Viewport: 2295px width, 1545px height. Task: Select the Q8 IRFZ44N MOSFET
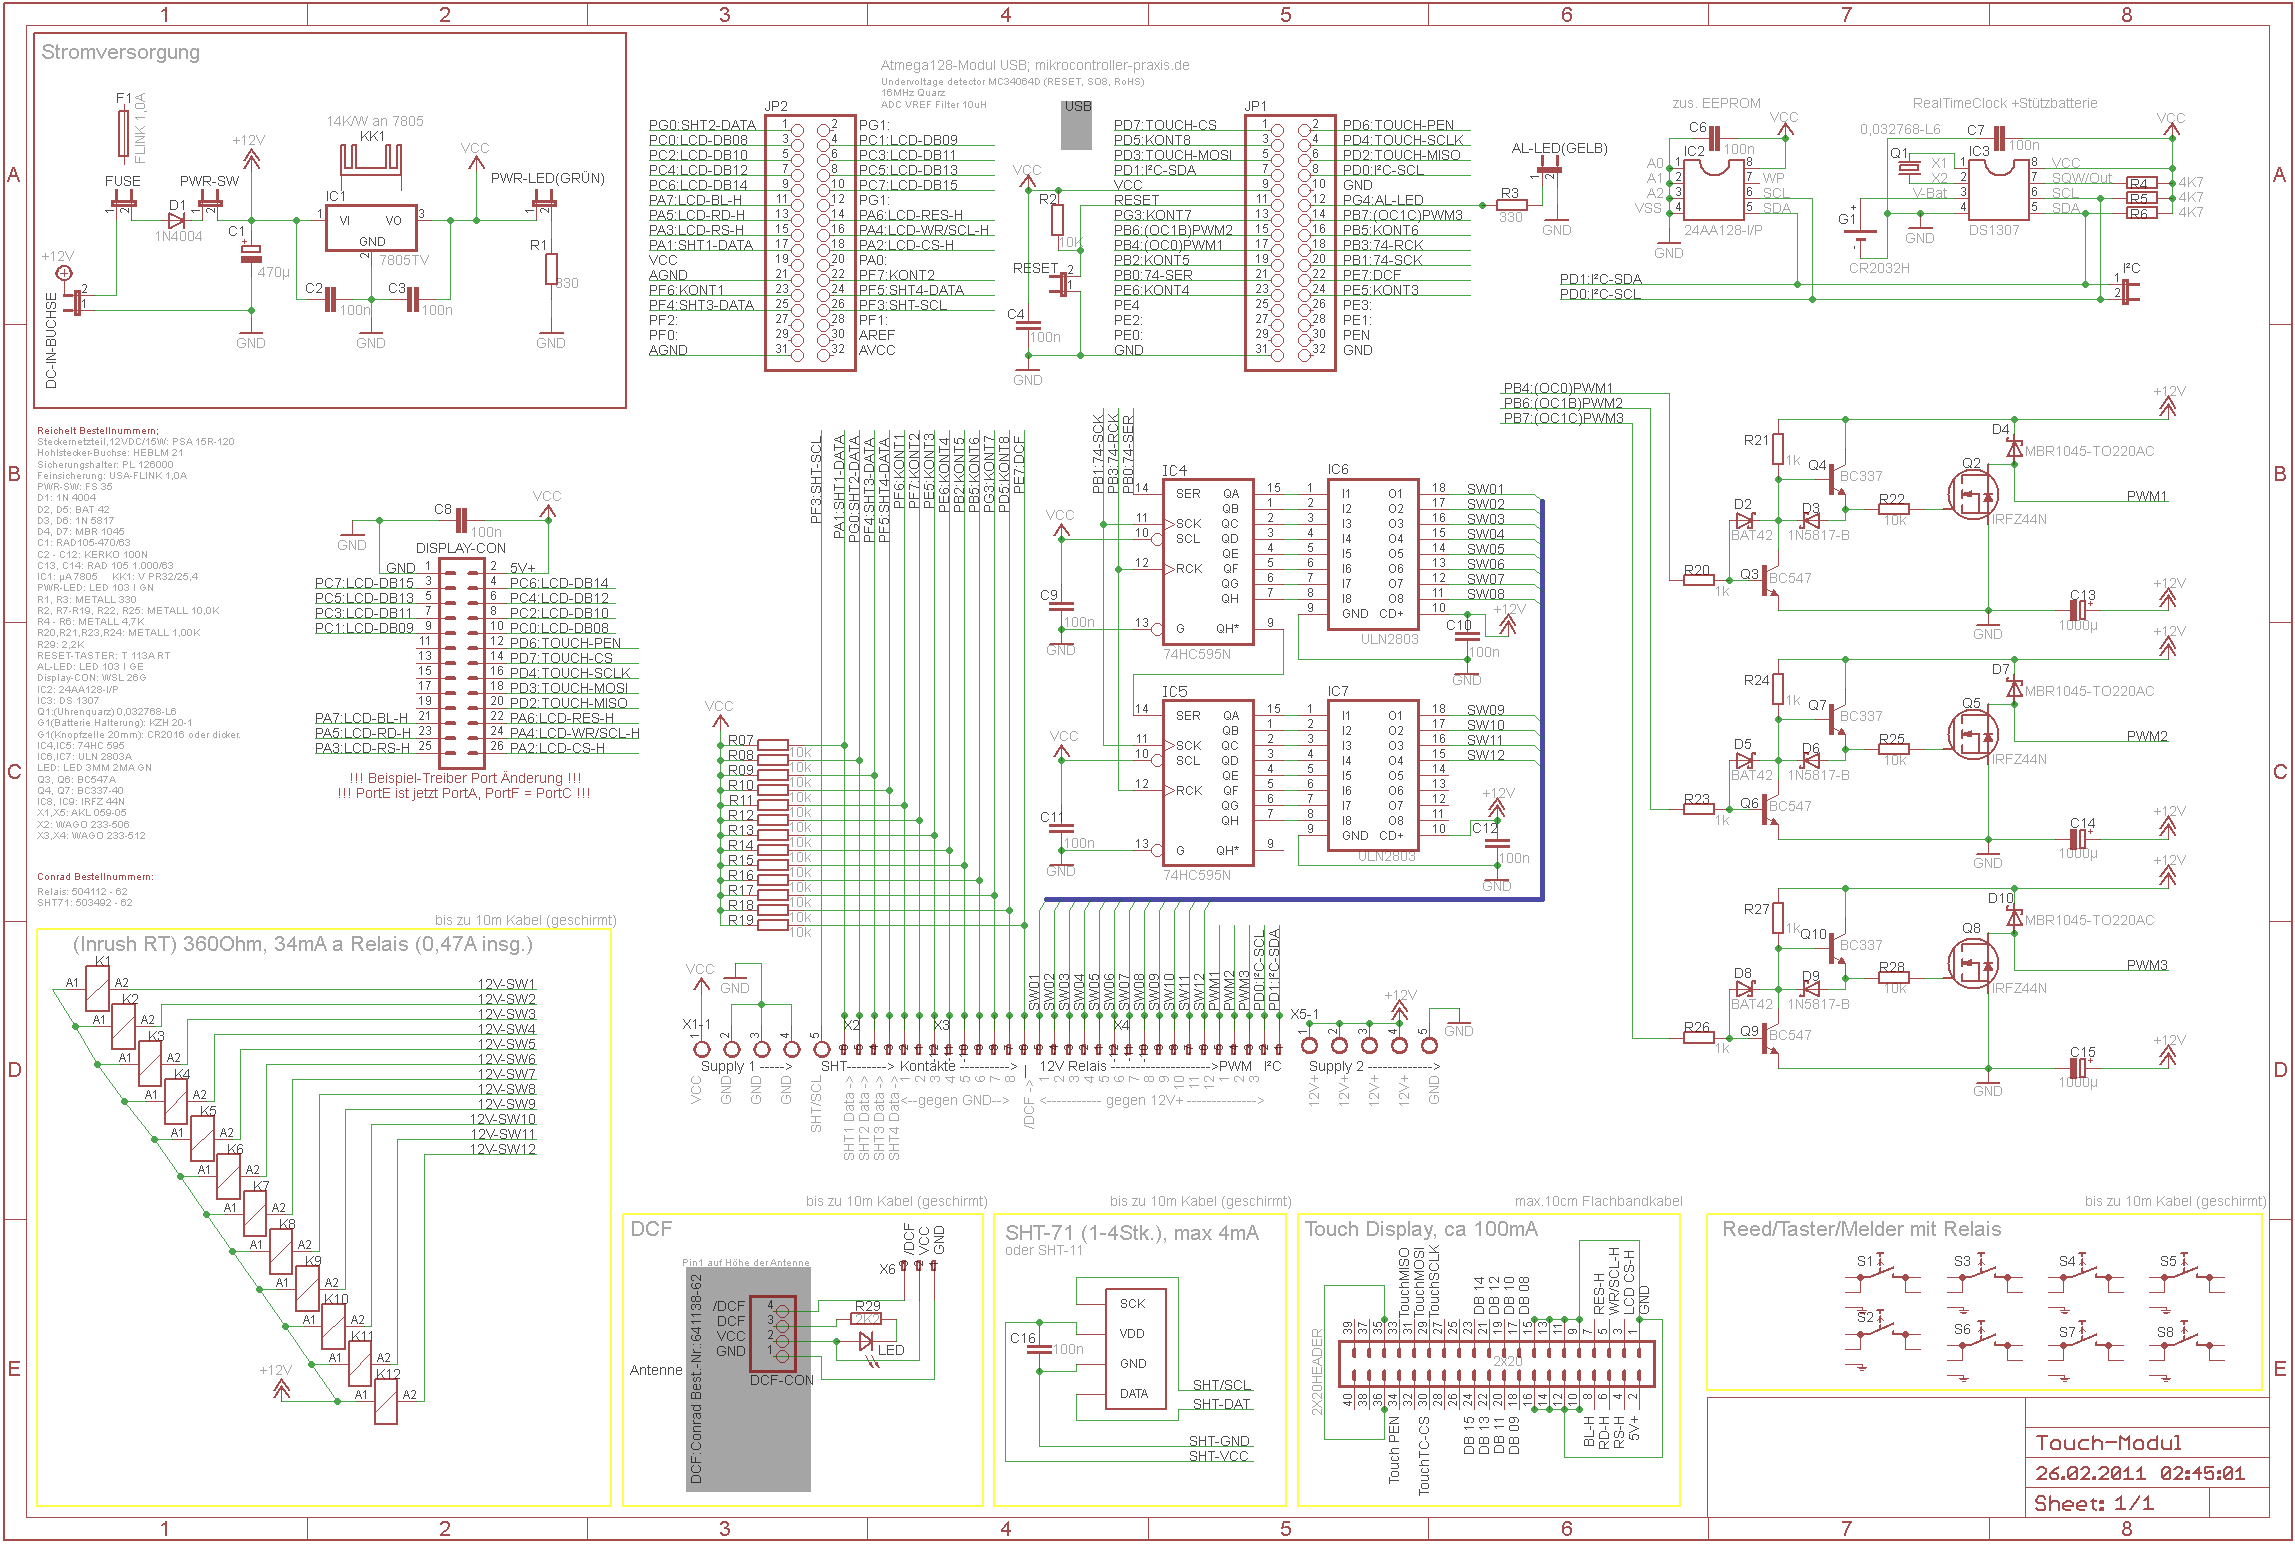click(1972, 964)
